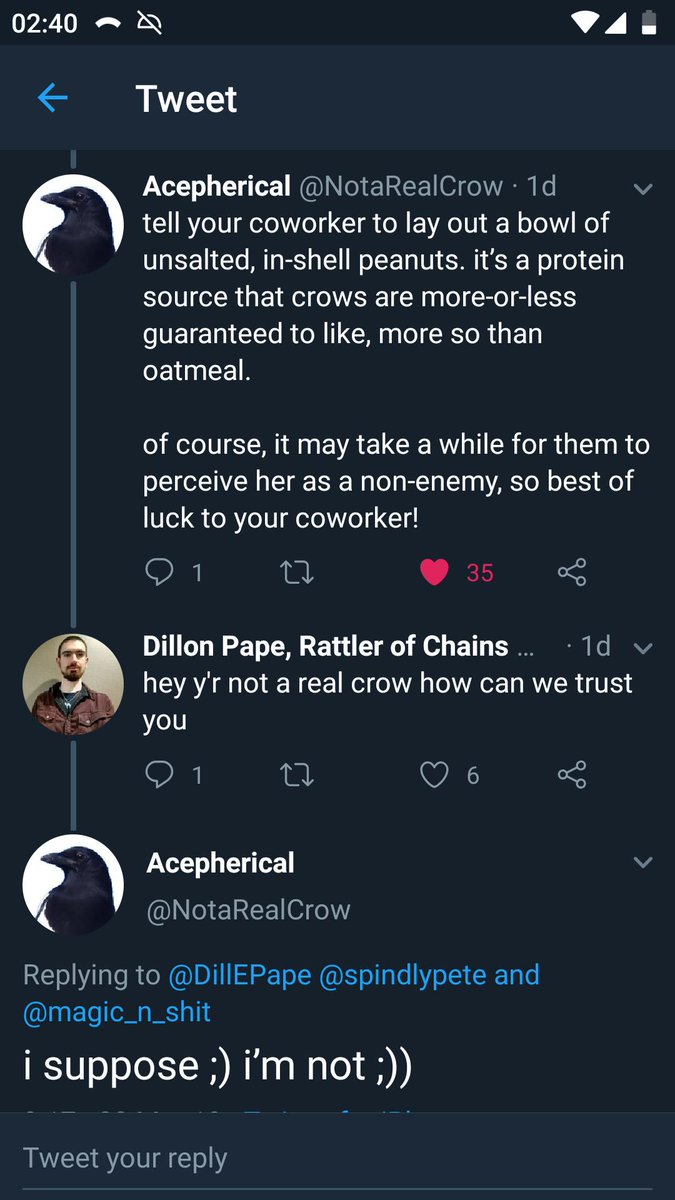Tap the muted notifications status icon
Screen dimensions: 675x1200
click(x=149, y=24)
